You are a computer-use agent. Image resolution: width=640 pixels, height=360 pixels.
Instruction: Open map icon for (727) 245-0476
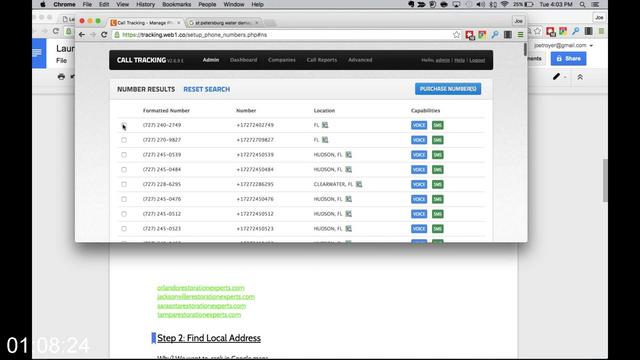point(349,199)
